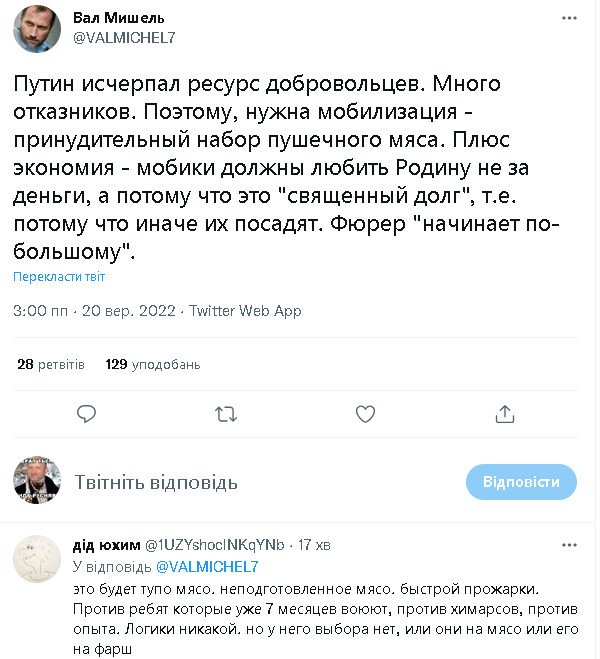
Task: Click the tweet timestamp 3:00 пп
Action: point(40,311)
